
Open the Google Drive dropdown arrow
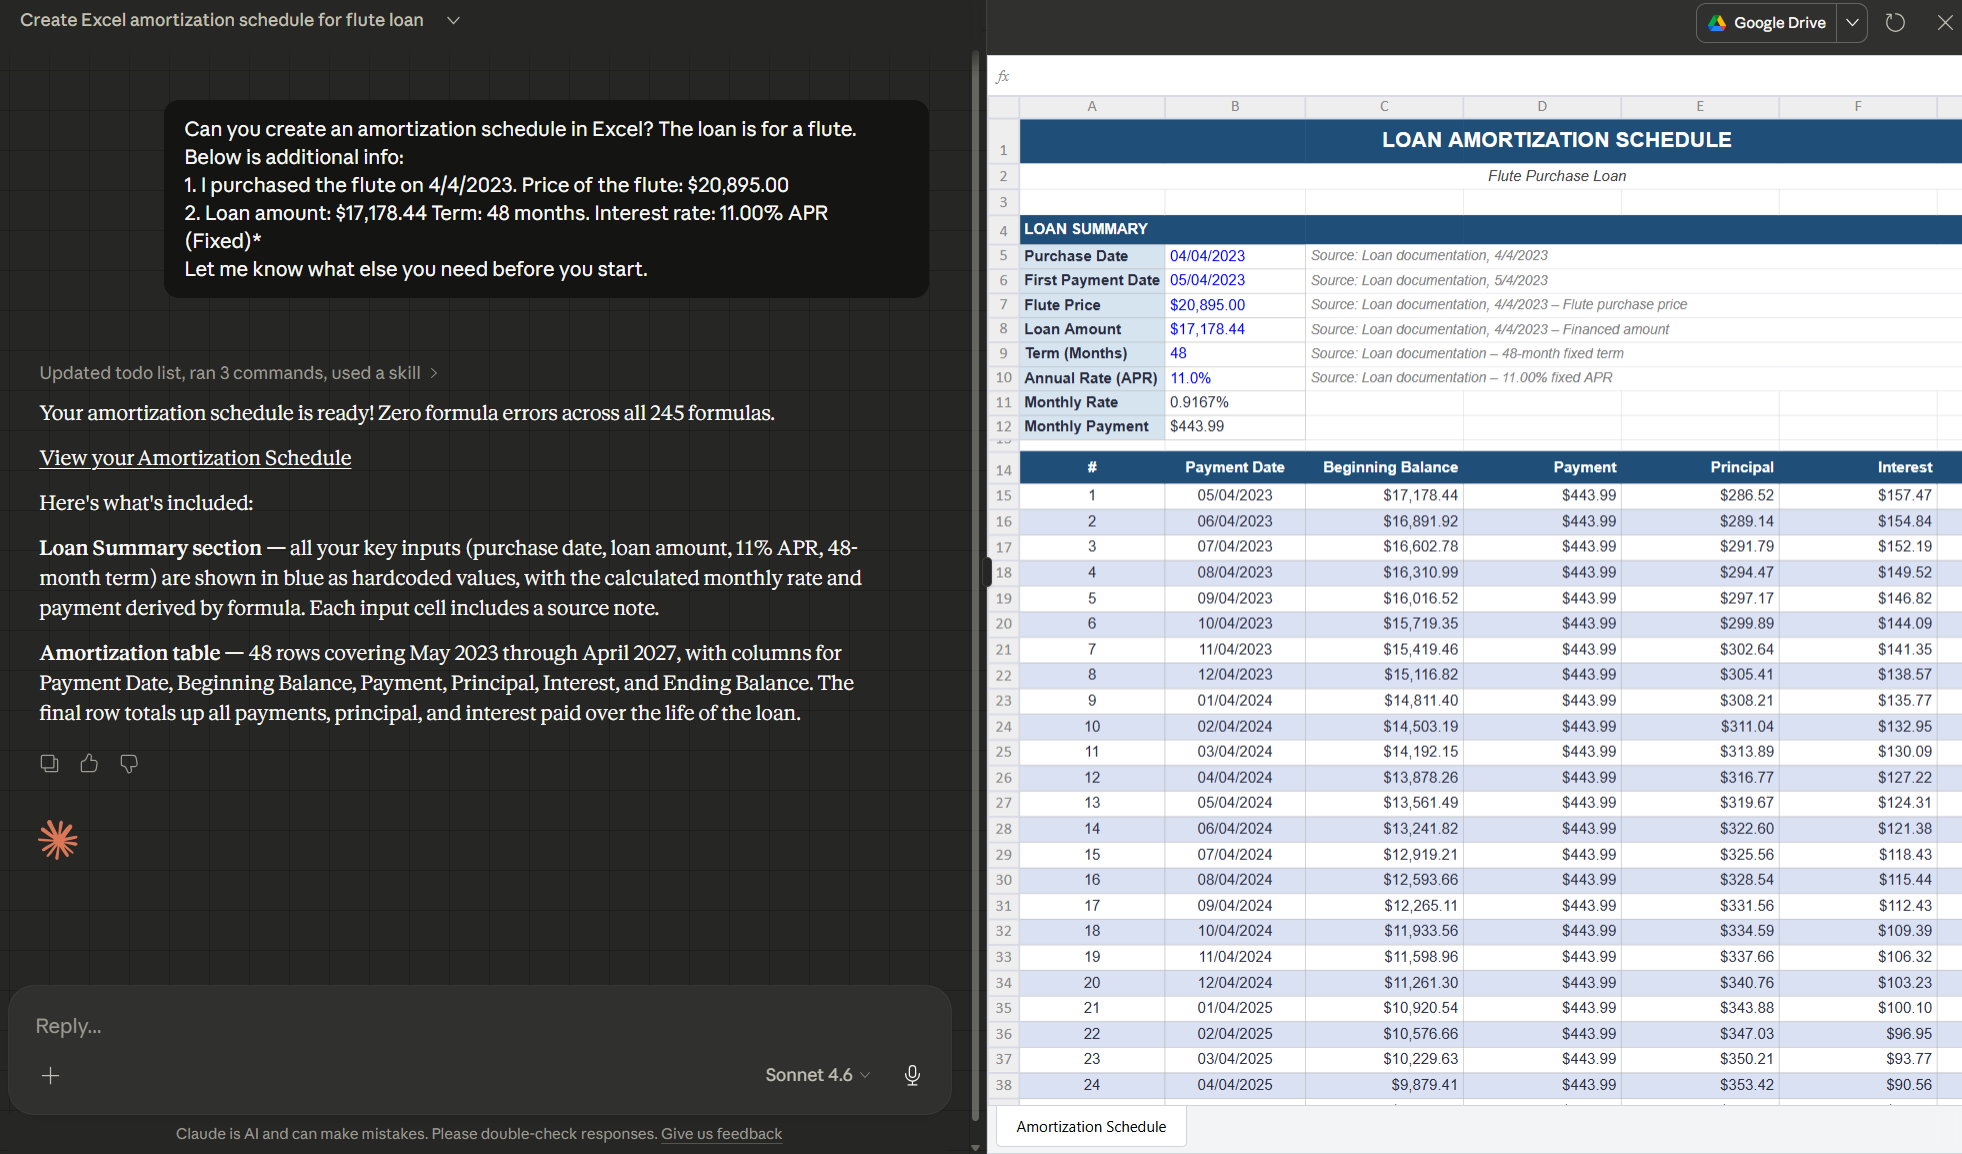(x=1852, y=22)
